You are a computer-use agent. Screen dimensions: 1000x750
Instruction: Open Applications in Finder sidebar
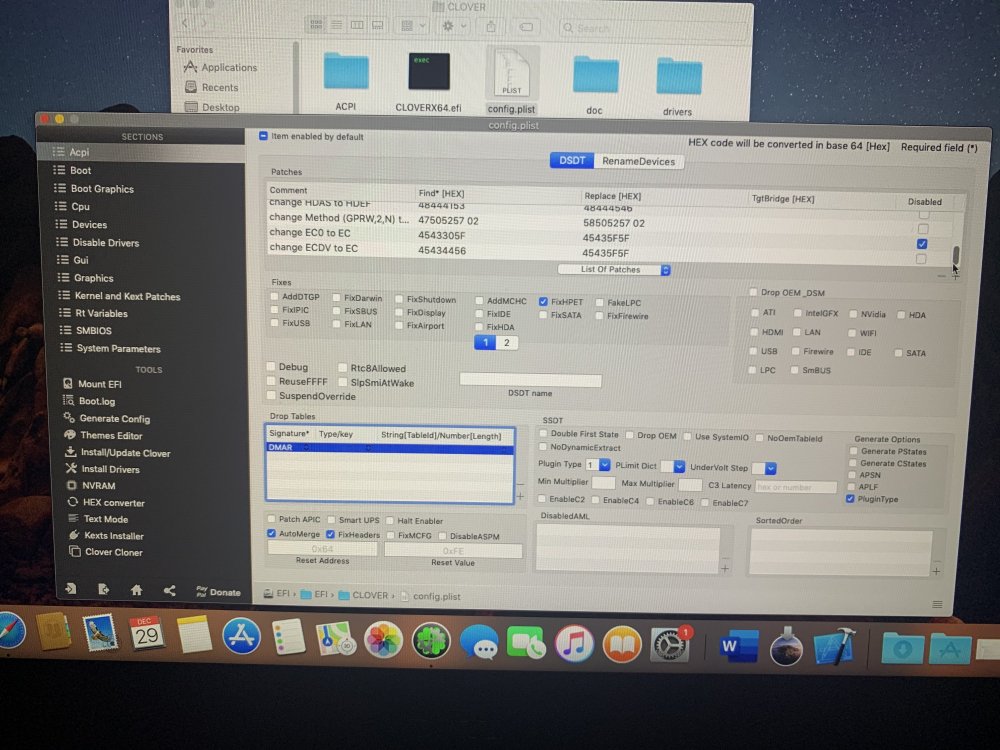click(x=221, y=67)
